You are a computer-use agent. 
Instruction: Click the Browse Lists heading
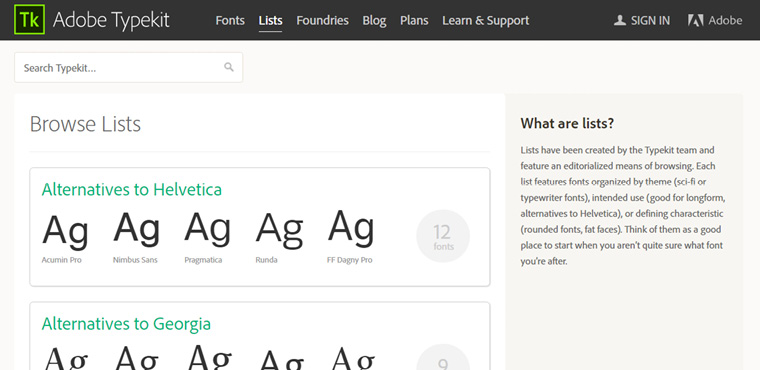(x=85, y=124)
